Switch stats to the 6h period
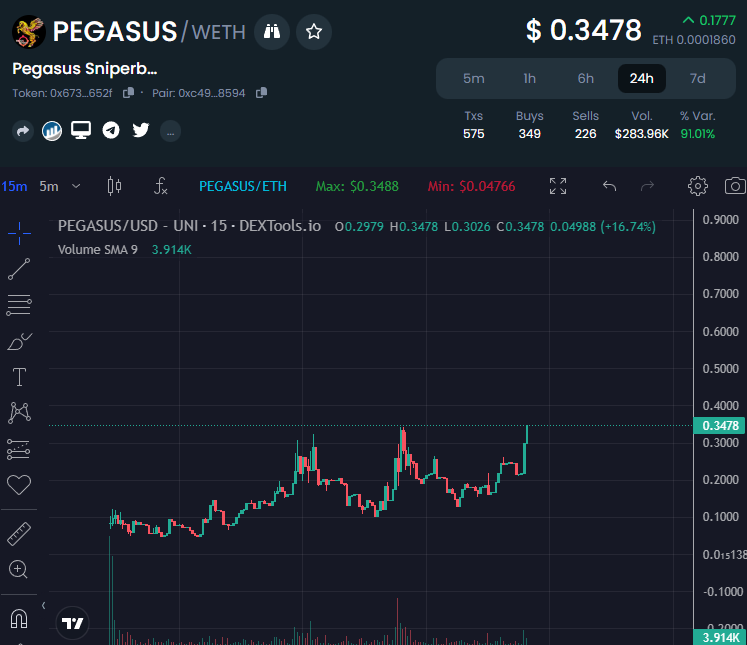Screen dimensions: 747x645 (x=585, y=79)
